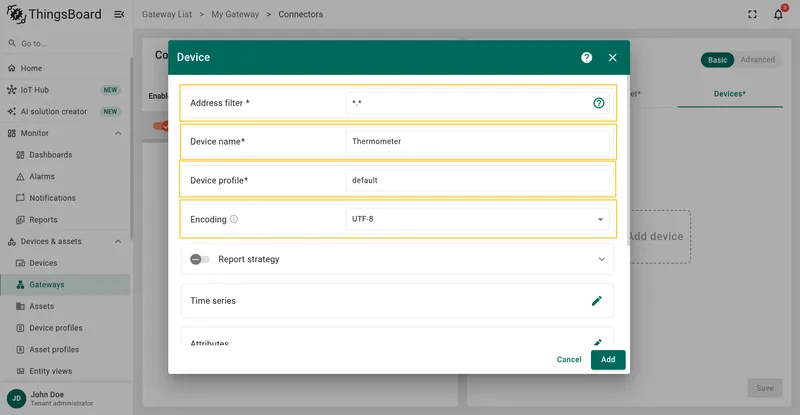Select Gateways in sidebar
This screenshot has width=800, height=415.
(x=65, y=285)
